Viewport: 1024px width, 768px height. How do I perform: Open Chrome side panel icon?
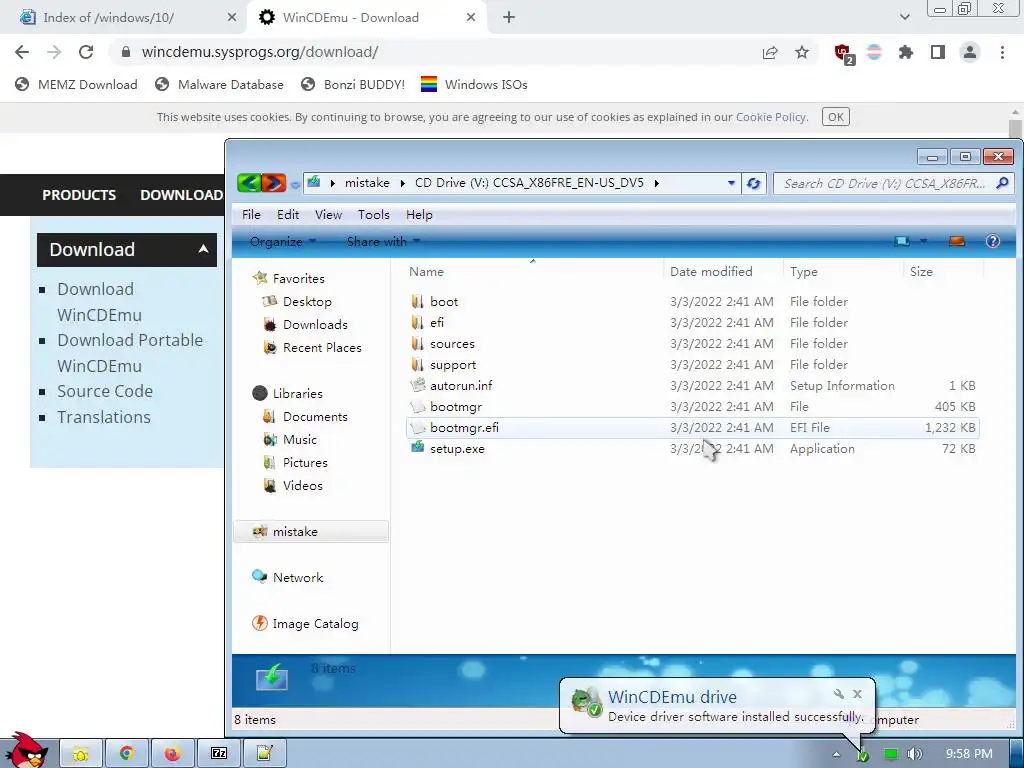coord(938,52)
